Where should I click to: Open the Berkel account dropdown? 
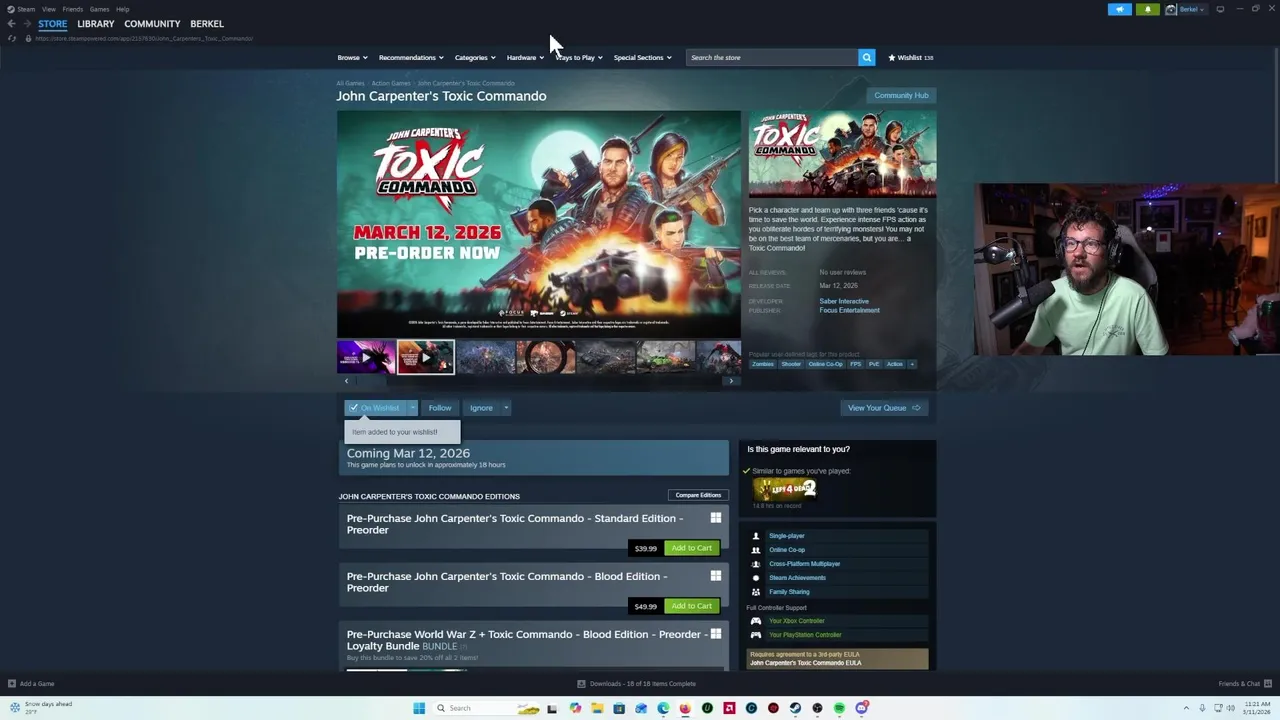pos(1192,9)
